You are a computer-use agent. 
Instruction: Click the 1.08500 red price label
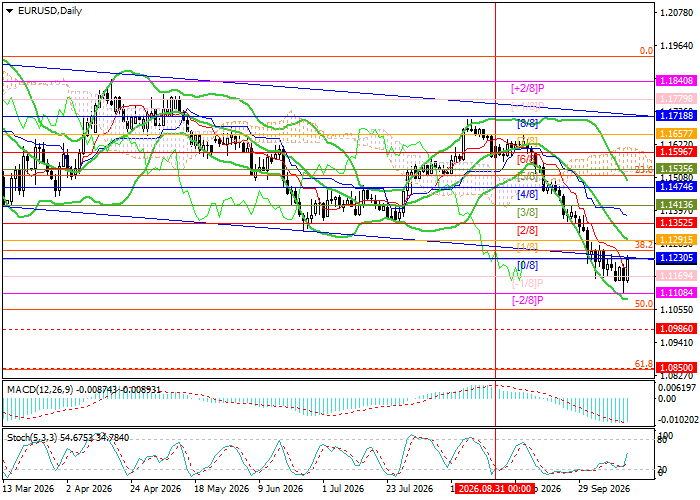(676, 368)
